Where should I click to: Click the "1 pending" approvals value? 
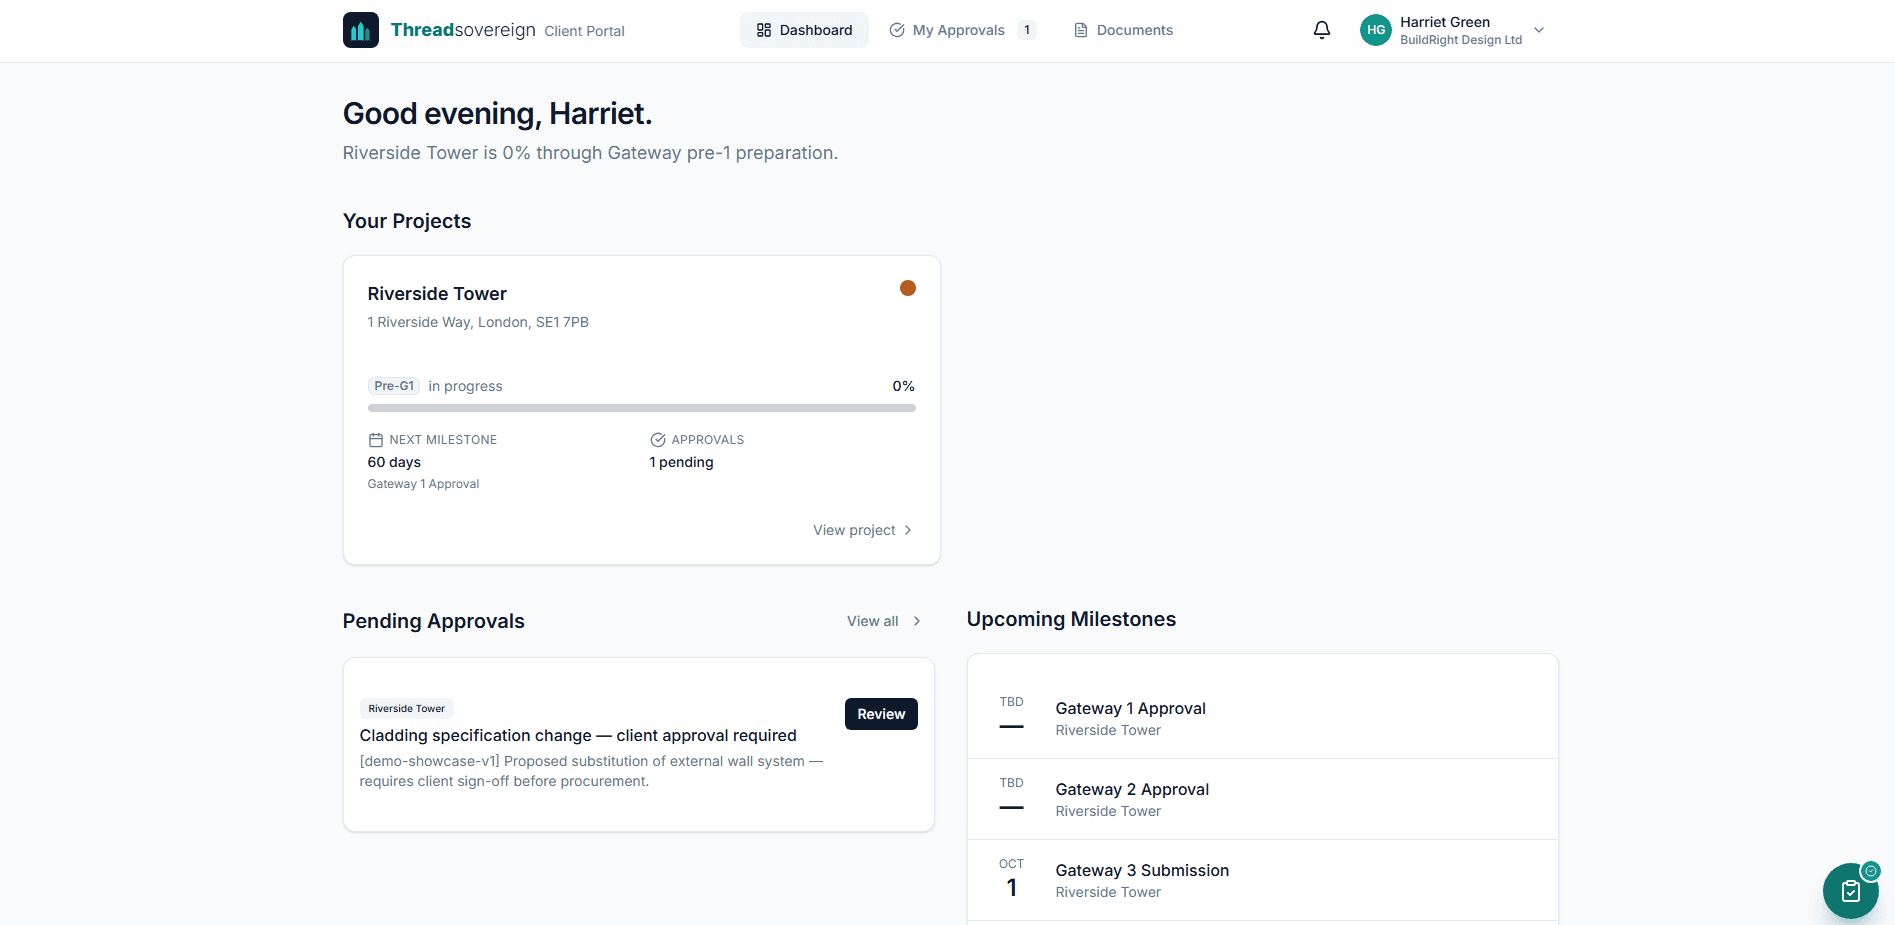pyautogui.click(x=681, y=462)
